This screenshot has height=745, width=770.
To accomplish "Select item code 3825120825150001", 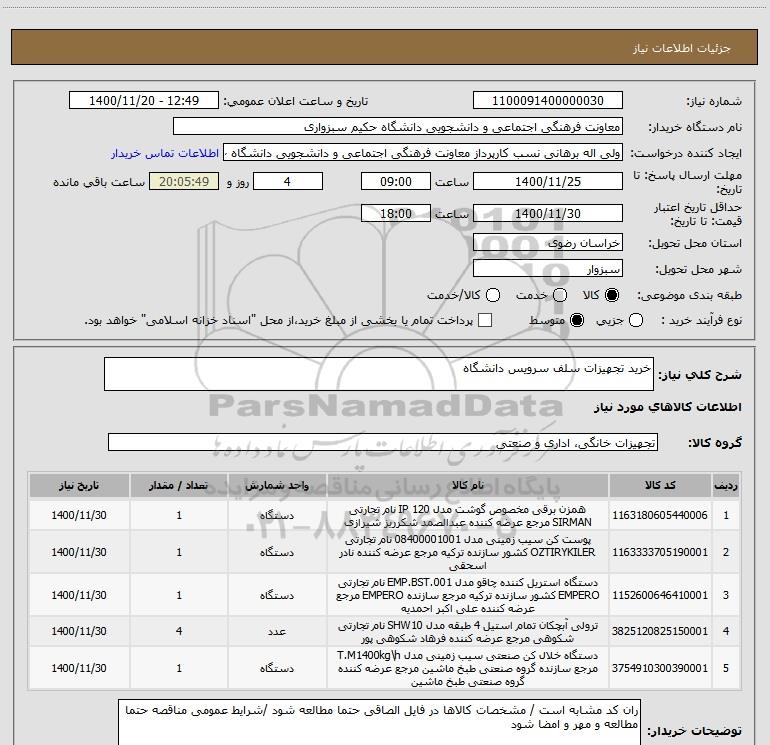I will 660,631.
